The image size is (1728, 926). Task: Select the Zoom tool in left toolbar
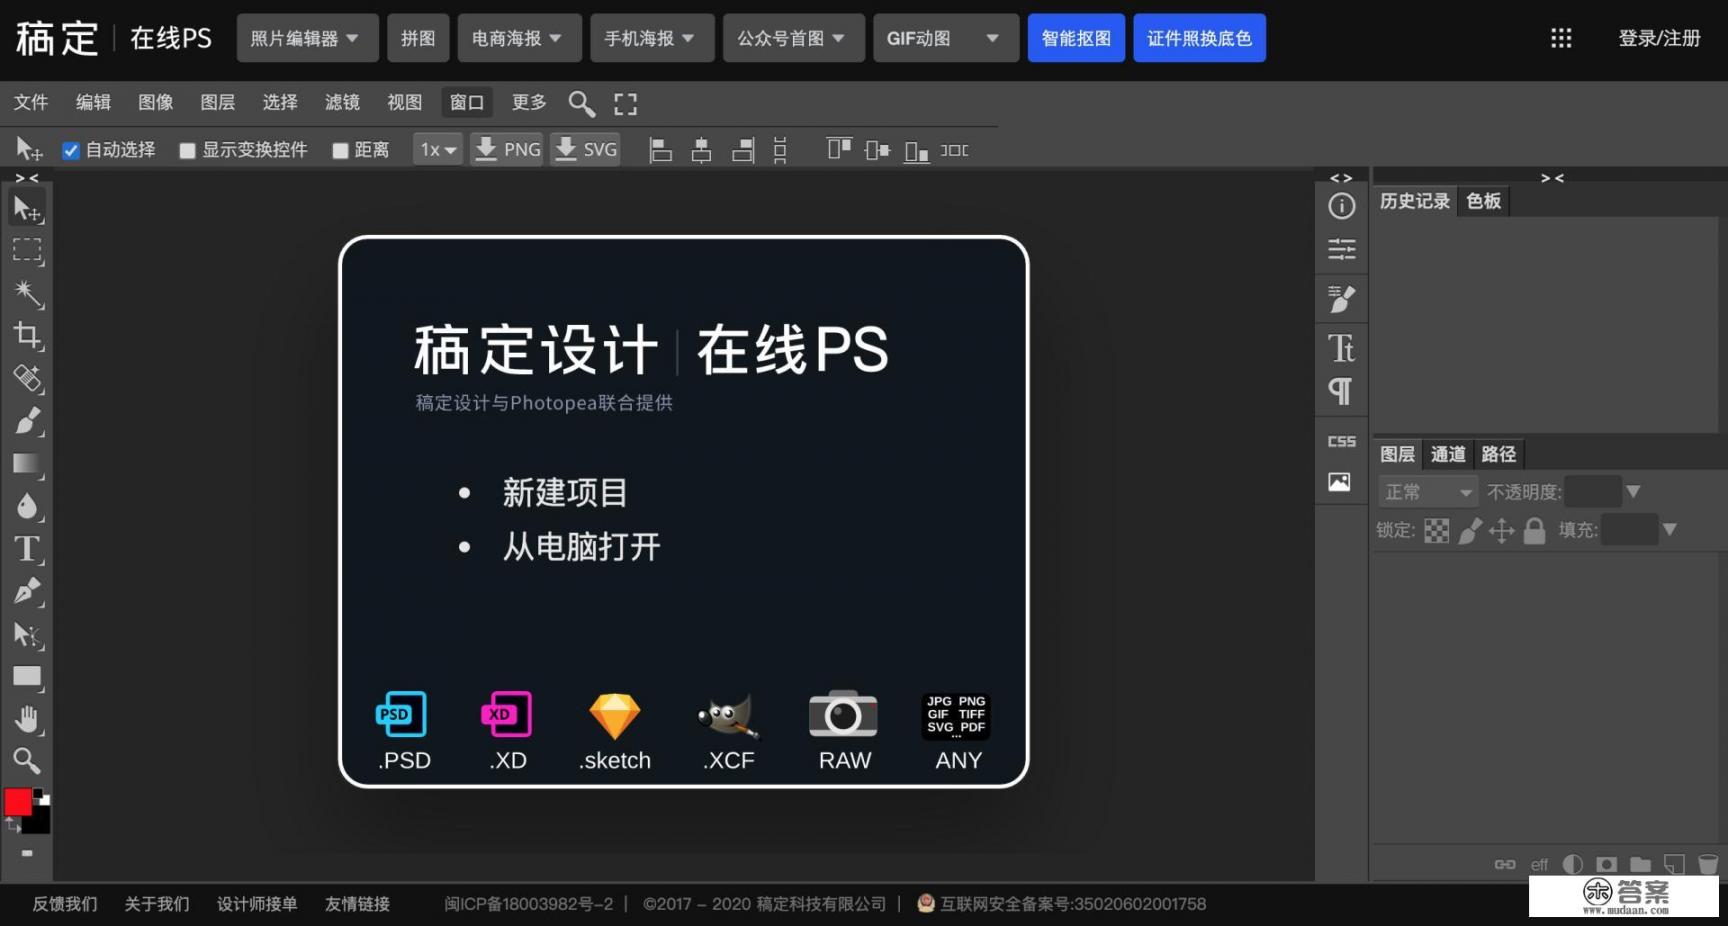(x=27, y=761)
